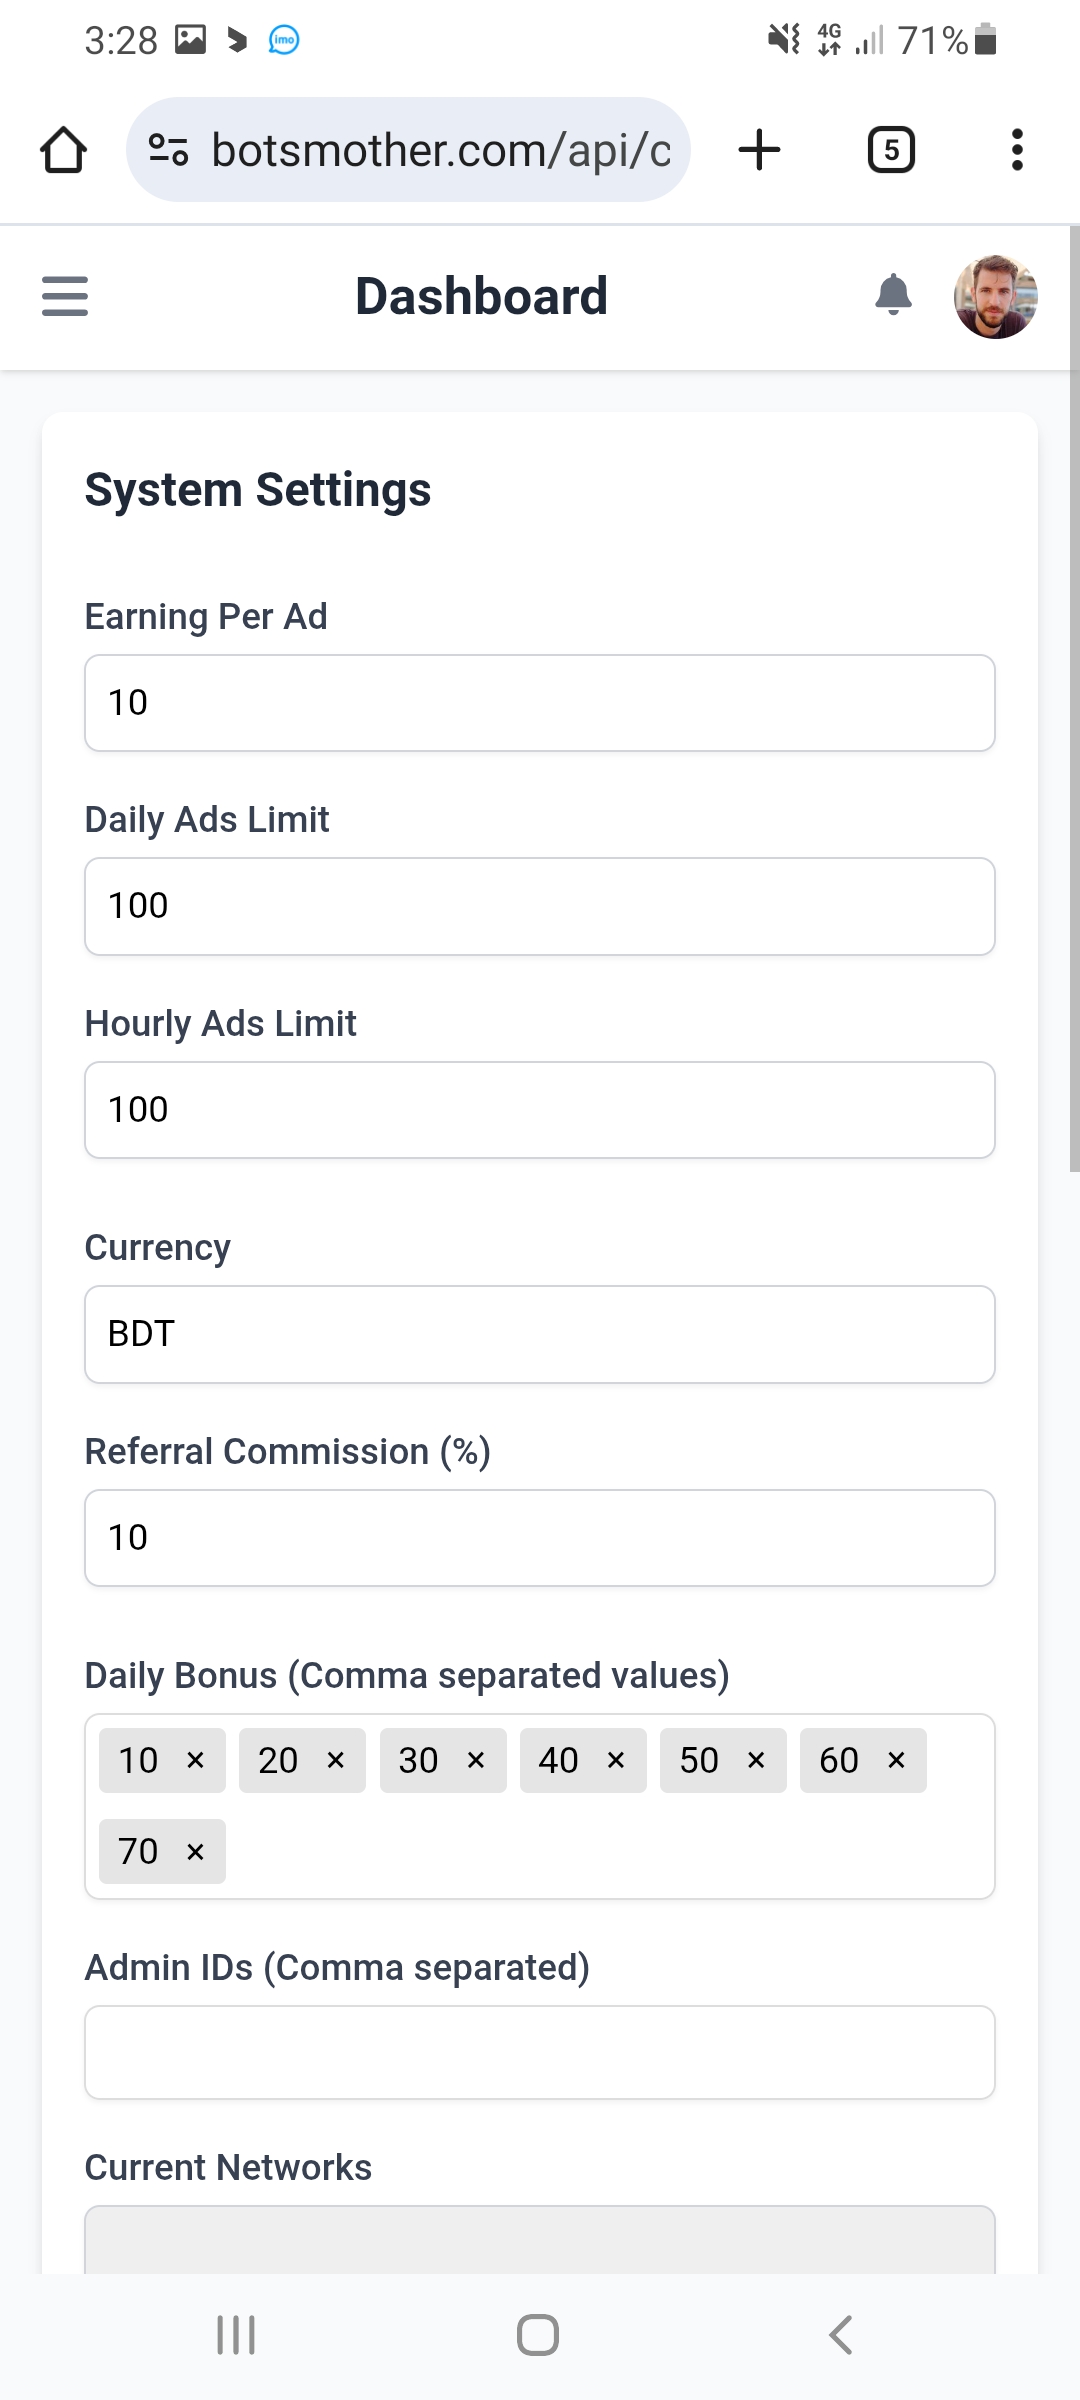Screen dimensions: 1080x2400
Task: Focus the Earning Per Ad field
Action: click(540, 703)
